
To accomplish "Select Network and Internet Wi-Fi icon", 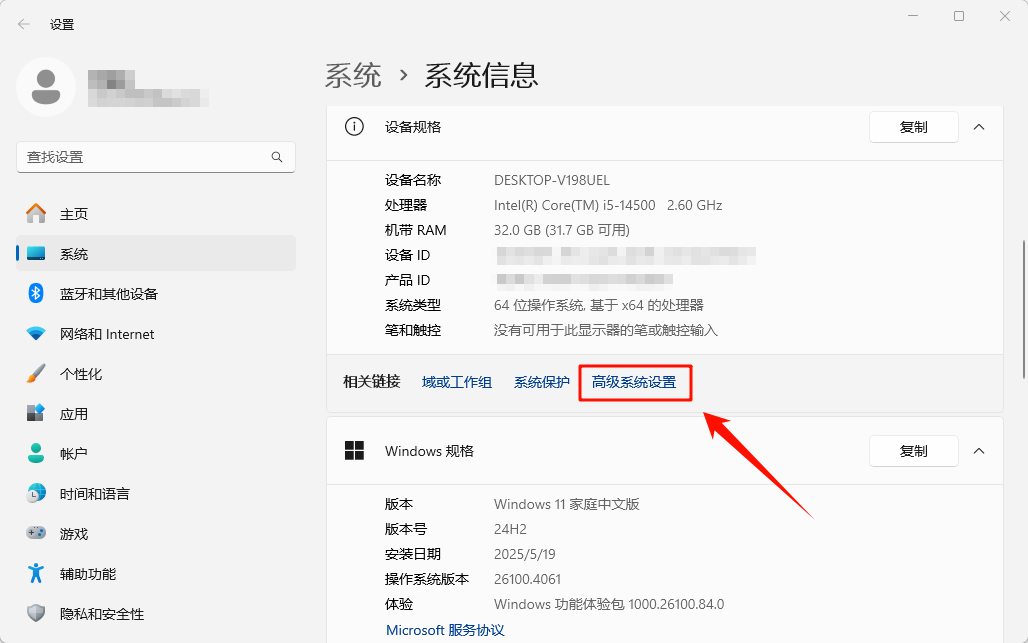I will [x=36, y=334].
